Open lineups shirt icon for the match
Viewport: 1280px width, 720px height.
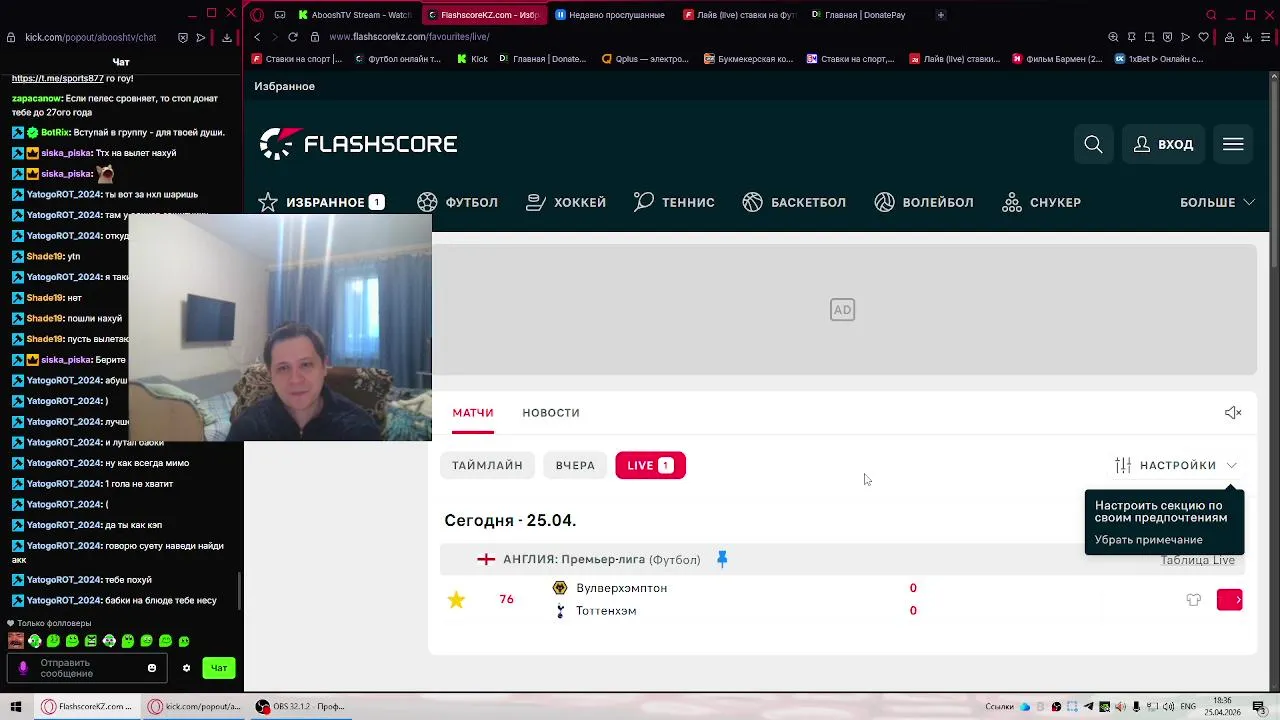click(1193, 600)
